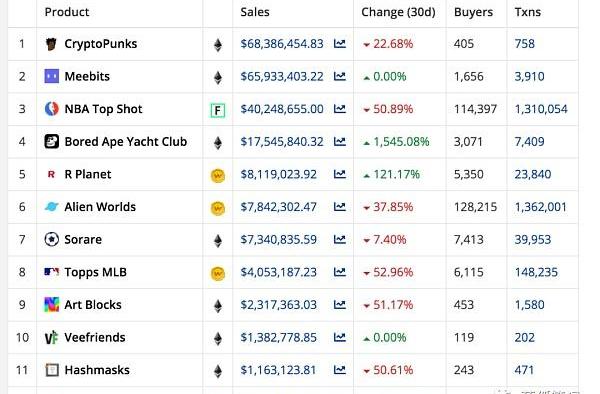This screenshot has height=394, width=600.
Task: Open the Topps MLB product link
Action: (x=96, y=272)
